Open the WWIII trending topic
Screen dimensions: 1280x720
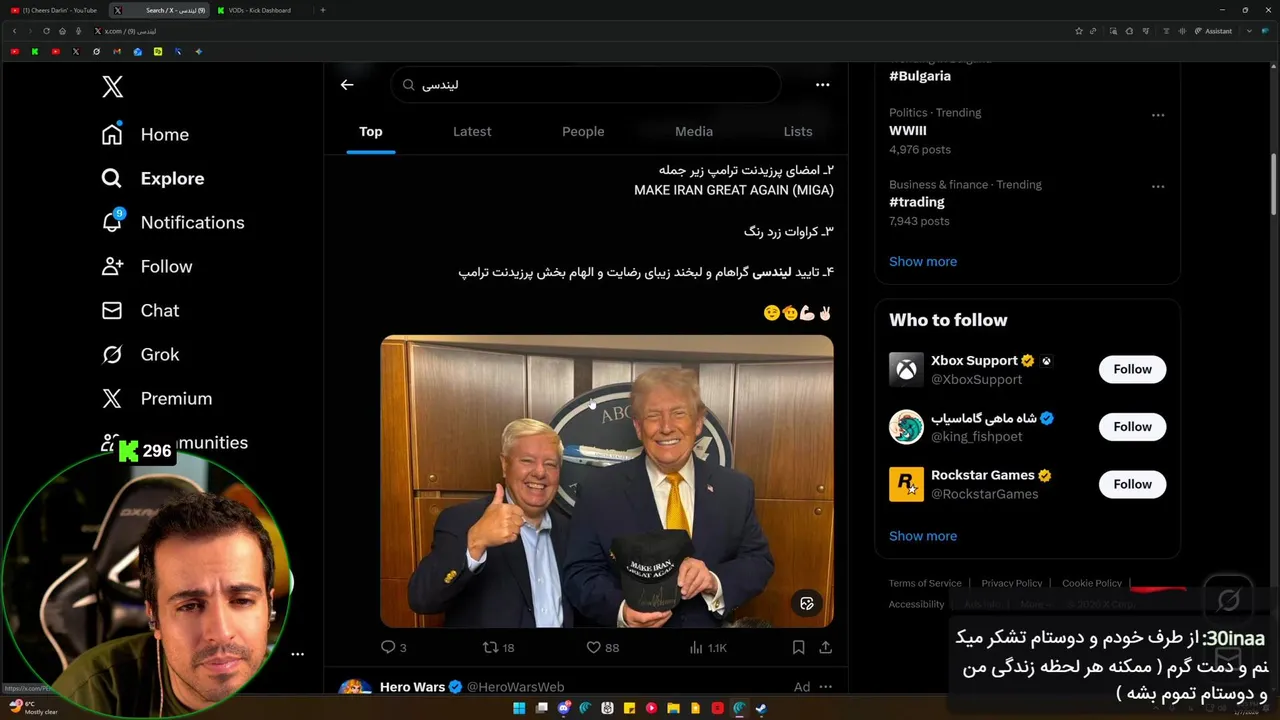pos(908,131)
